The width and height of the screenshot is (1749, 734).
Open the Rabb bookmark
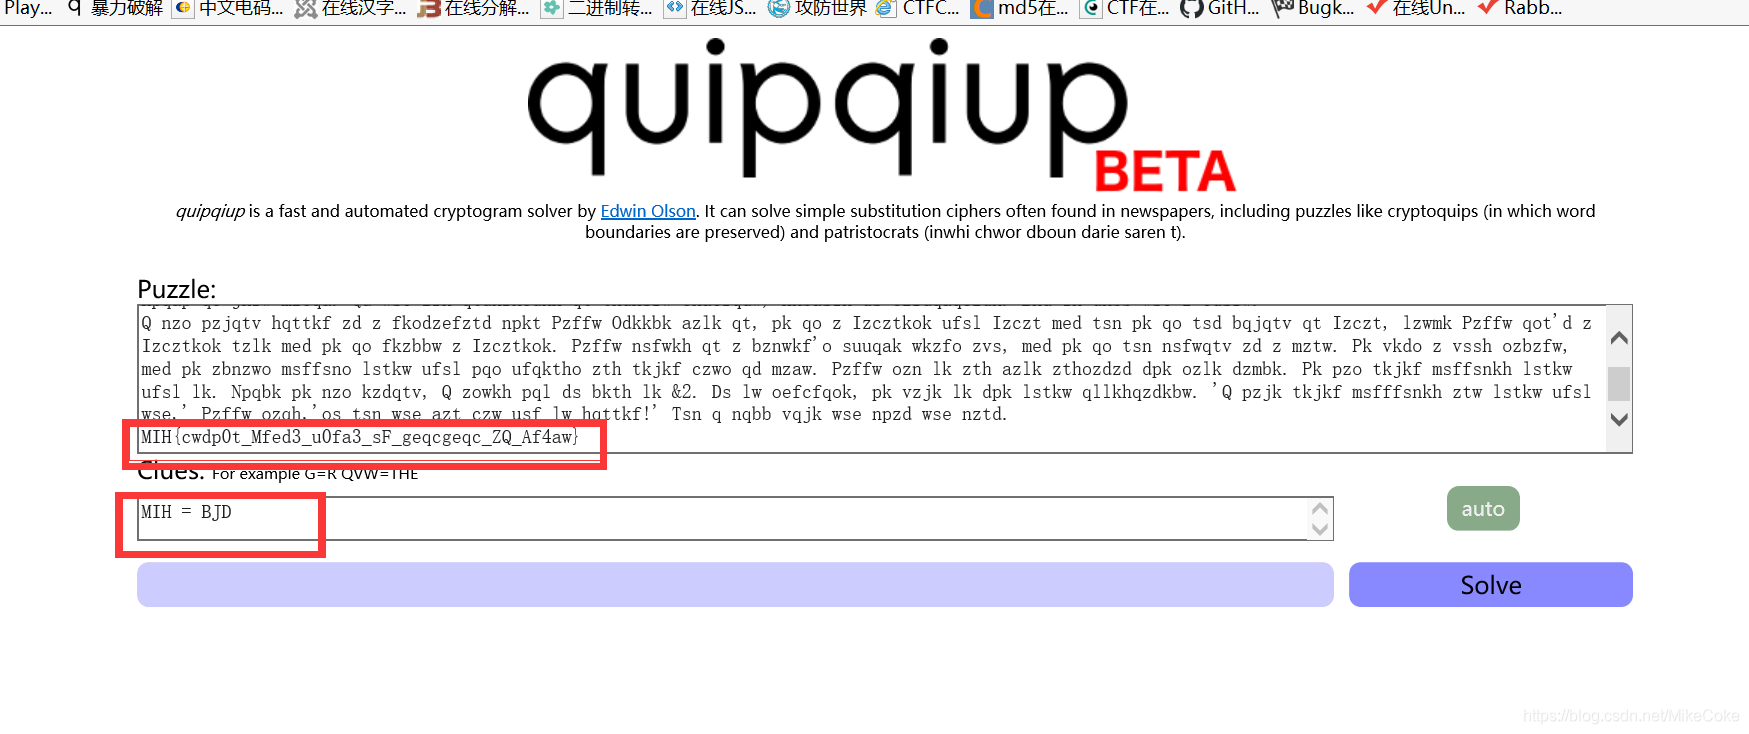[x=1520, y=9]
